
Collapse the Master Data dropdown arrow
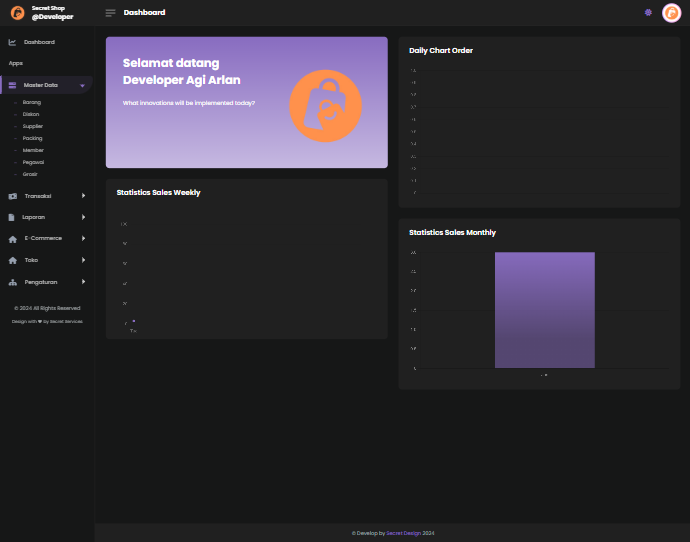[82, 86]
